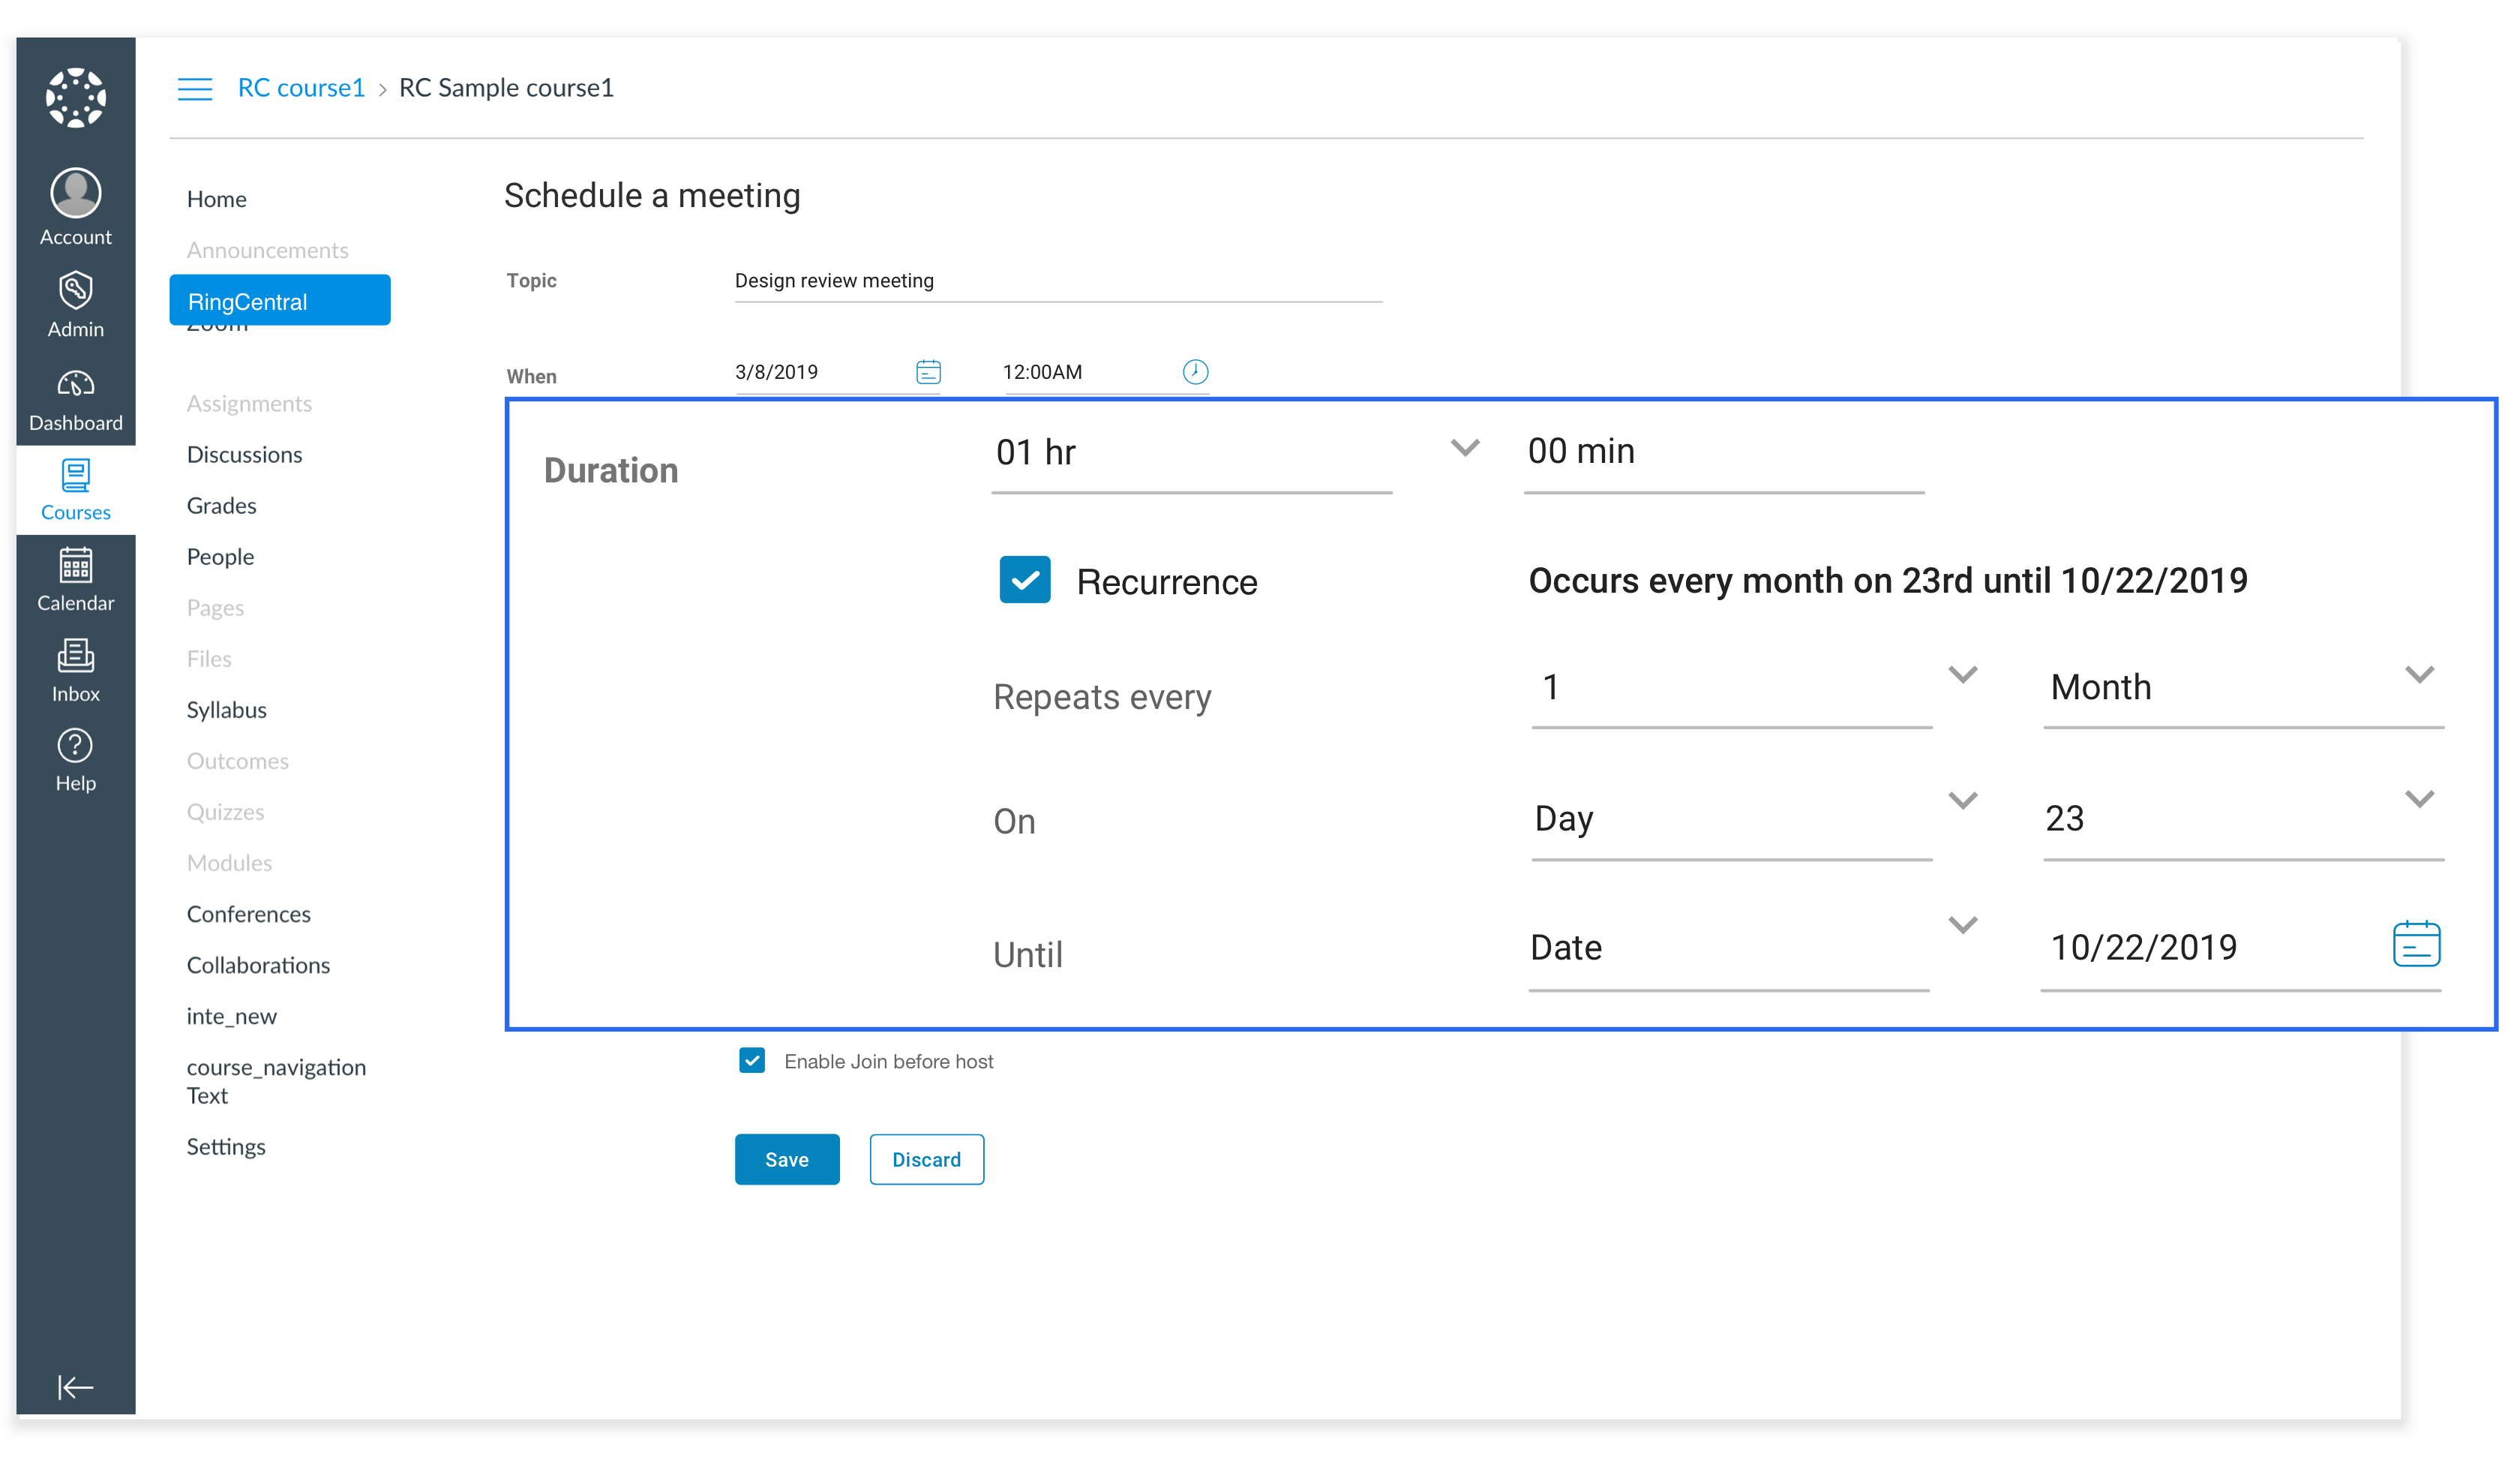Open Announcements in the course menu

268,250
